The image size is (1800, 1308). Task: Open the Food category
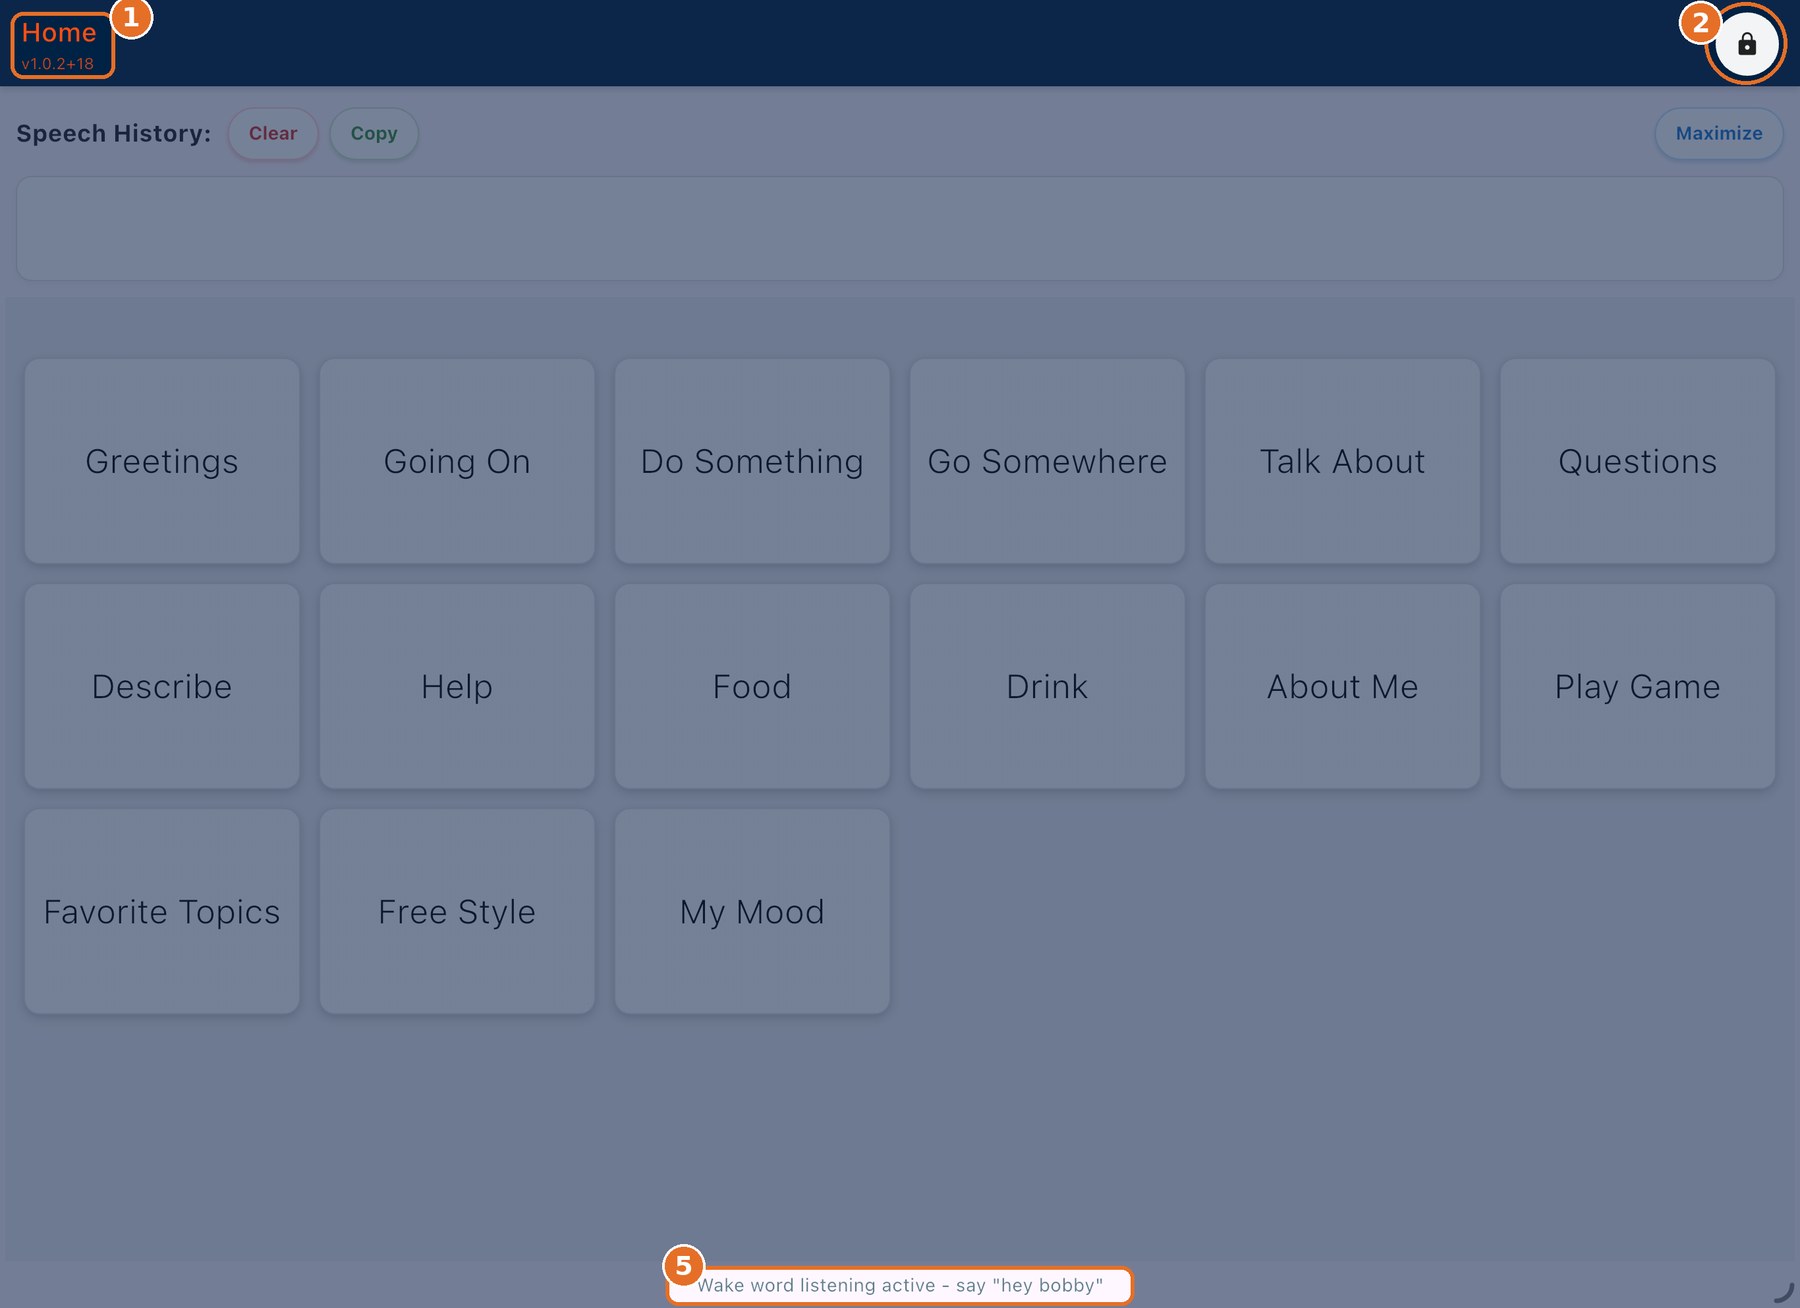pyautogui.click(x=752, y=686)
